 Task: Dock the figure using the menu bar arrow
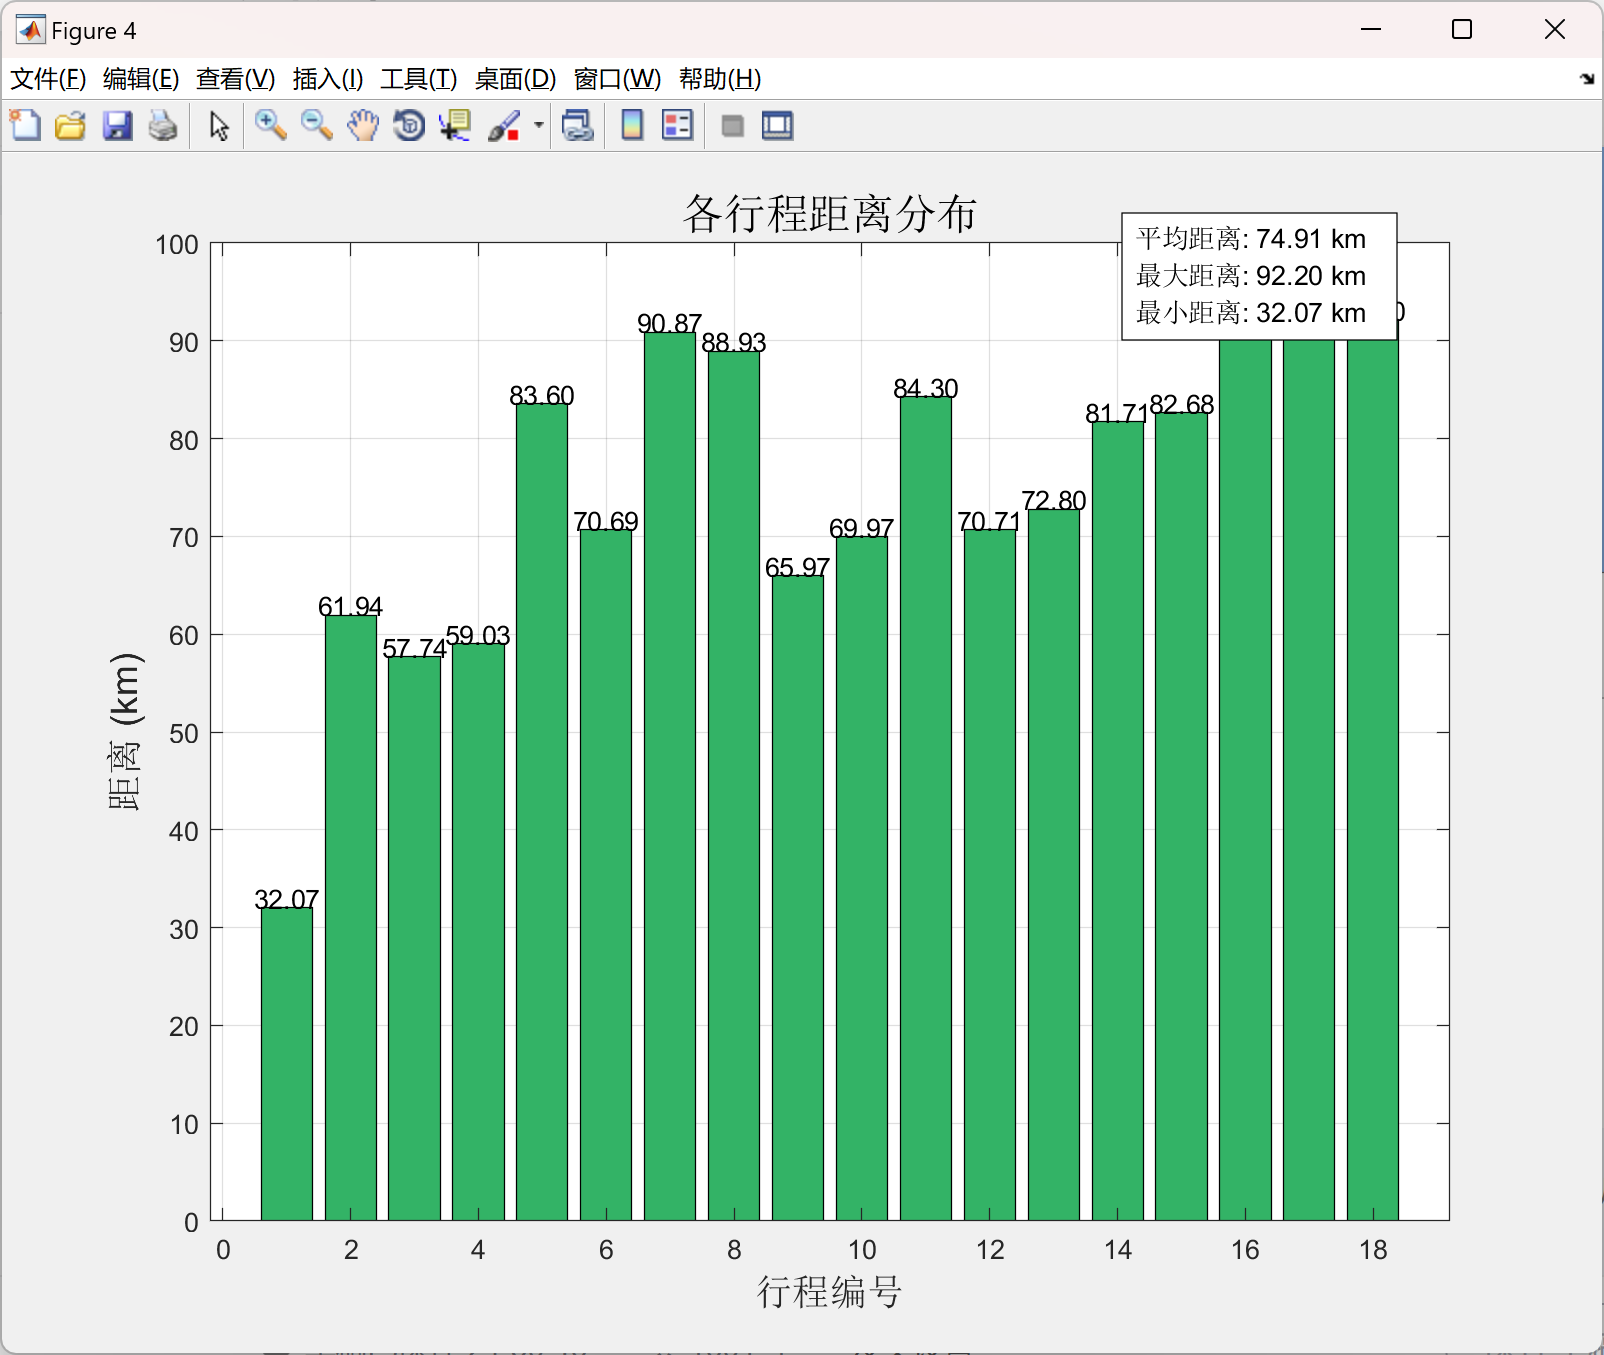1587,79
